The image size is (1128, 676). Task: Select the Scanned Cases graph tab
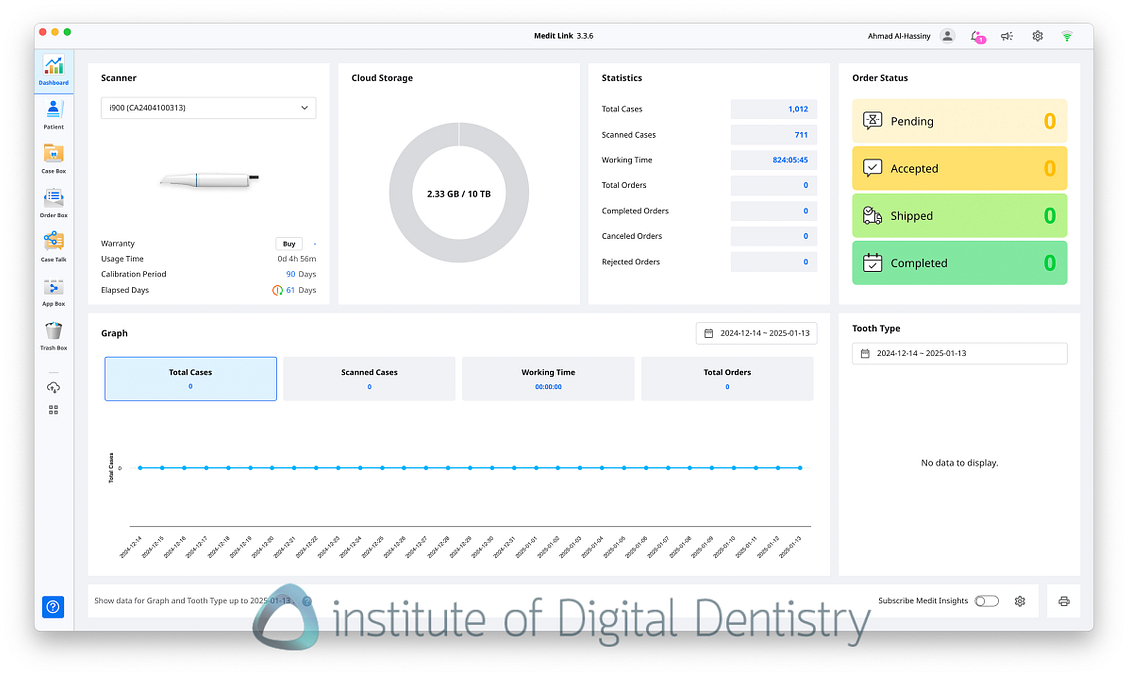point(369,379)
